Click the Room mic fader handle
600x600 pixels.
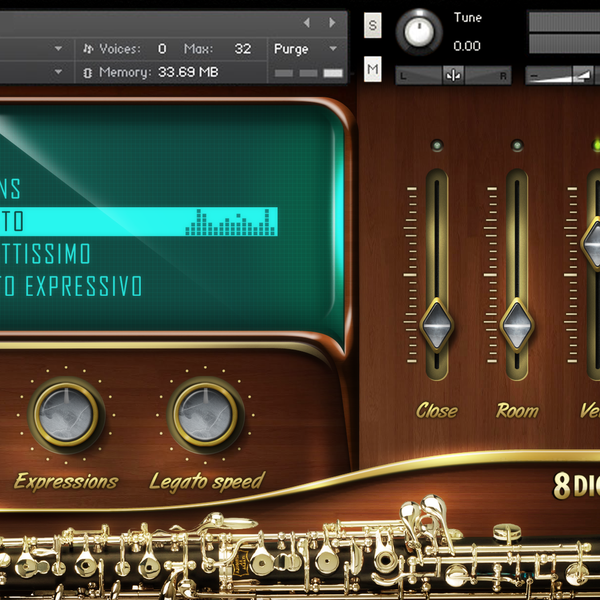517,324
